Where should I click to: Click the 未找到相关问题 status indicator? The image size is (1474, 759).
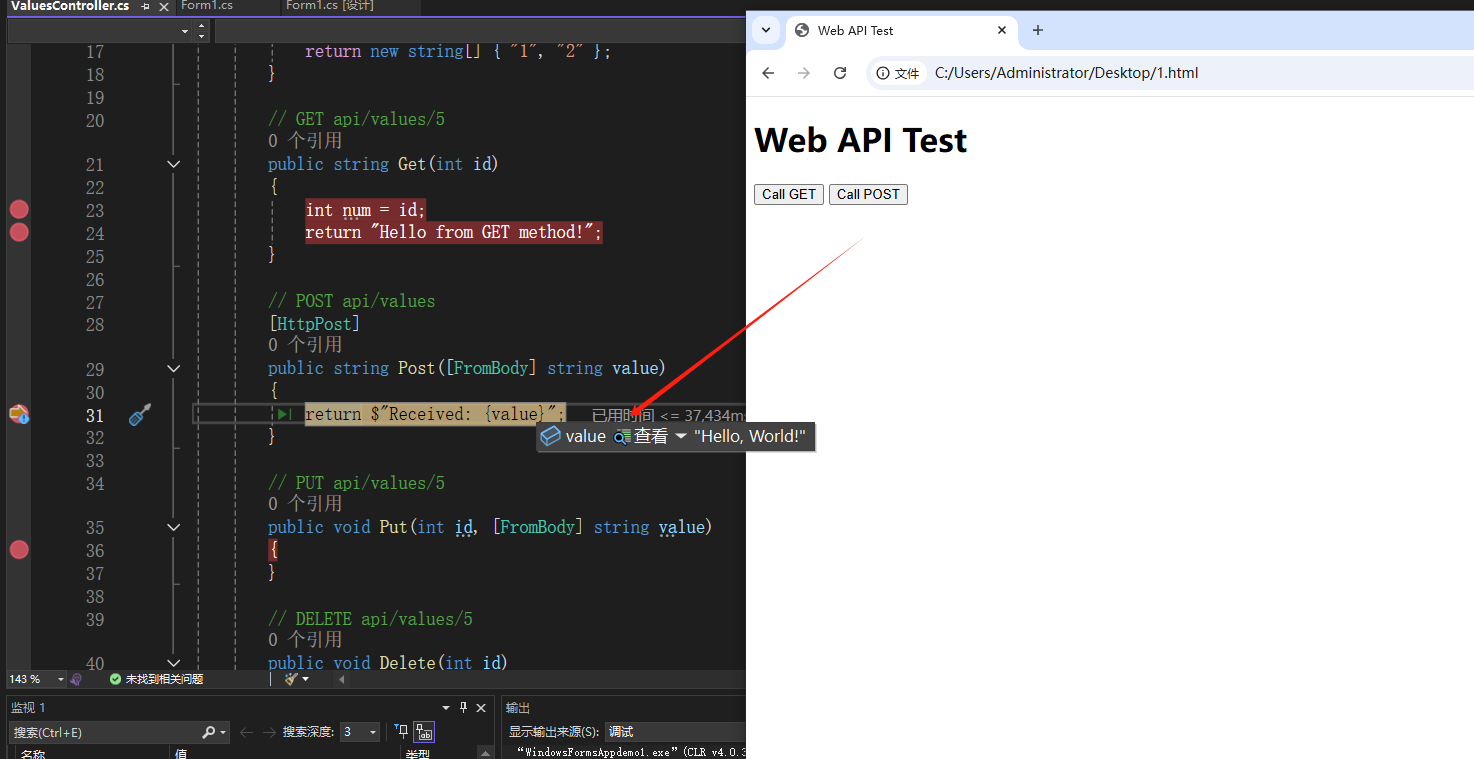coord(155,679)
